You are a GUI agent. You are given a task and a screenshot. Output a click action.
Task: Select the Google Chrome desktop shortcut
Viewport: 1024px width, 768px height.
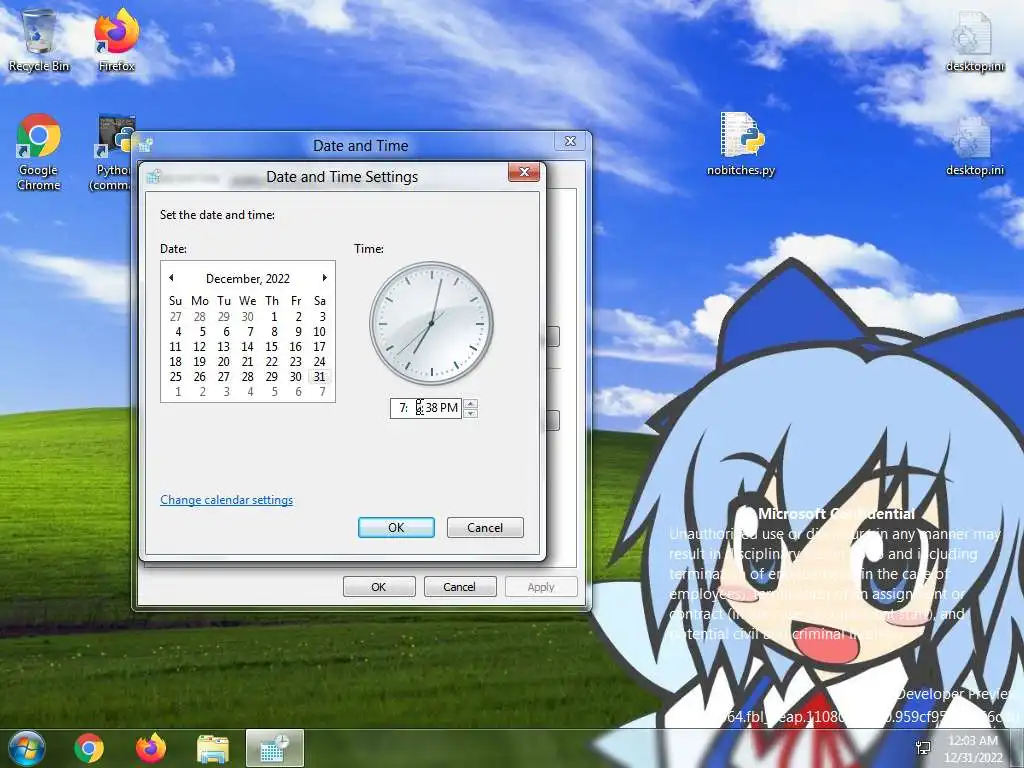click(39, 153)
